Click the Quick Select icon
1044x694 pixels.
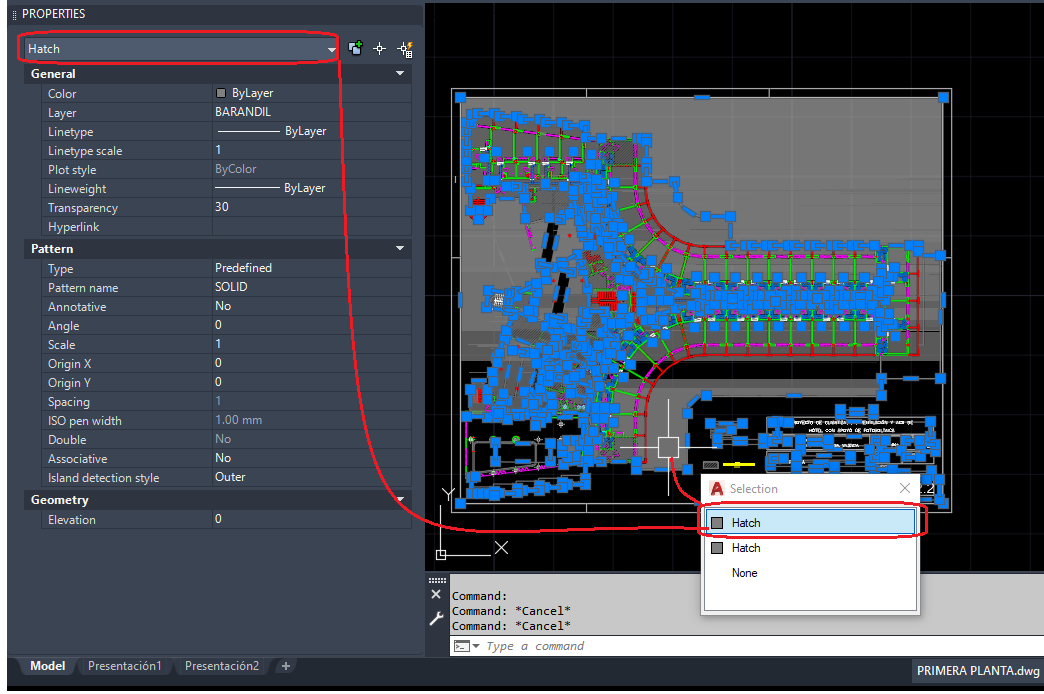tap(405, 49)
